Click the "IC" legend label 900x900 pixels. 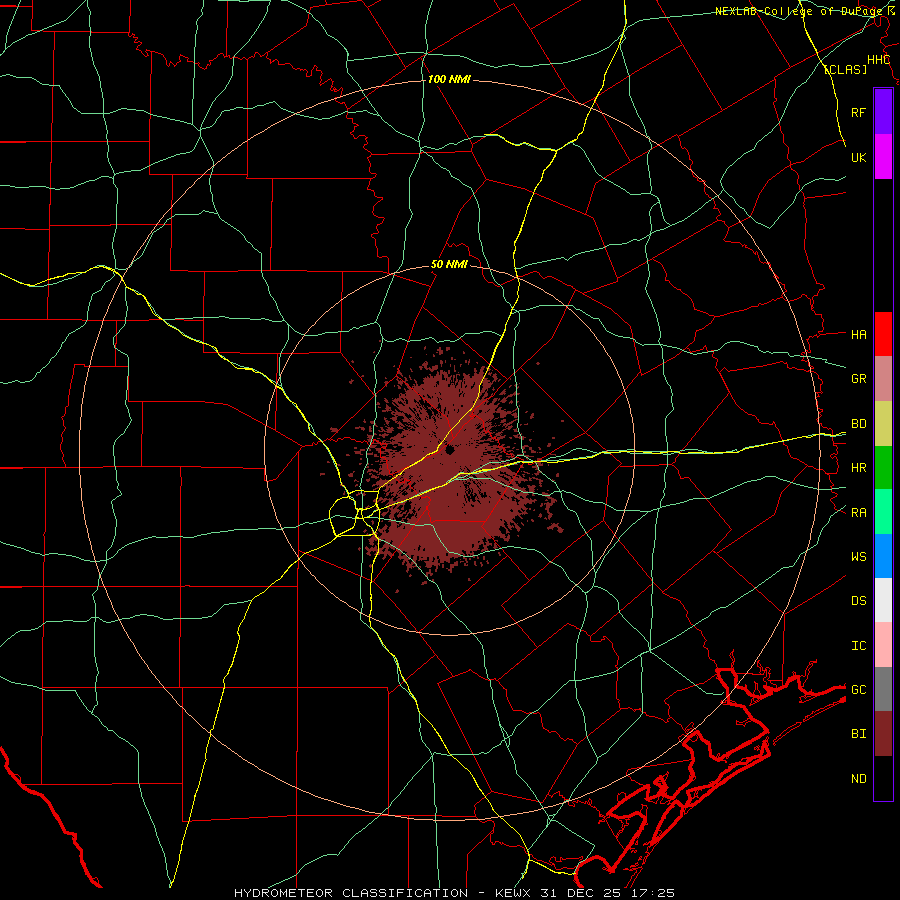[x=858, y=645]
